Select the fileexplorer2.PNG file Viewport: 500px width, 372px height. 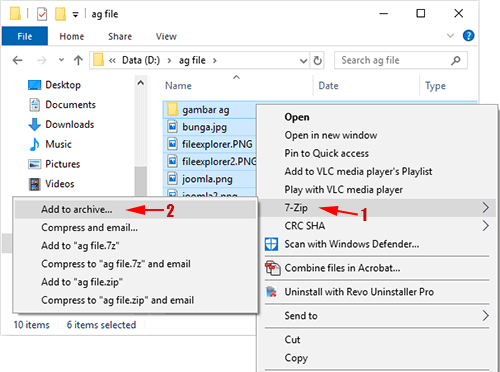(x=210, y=162)
